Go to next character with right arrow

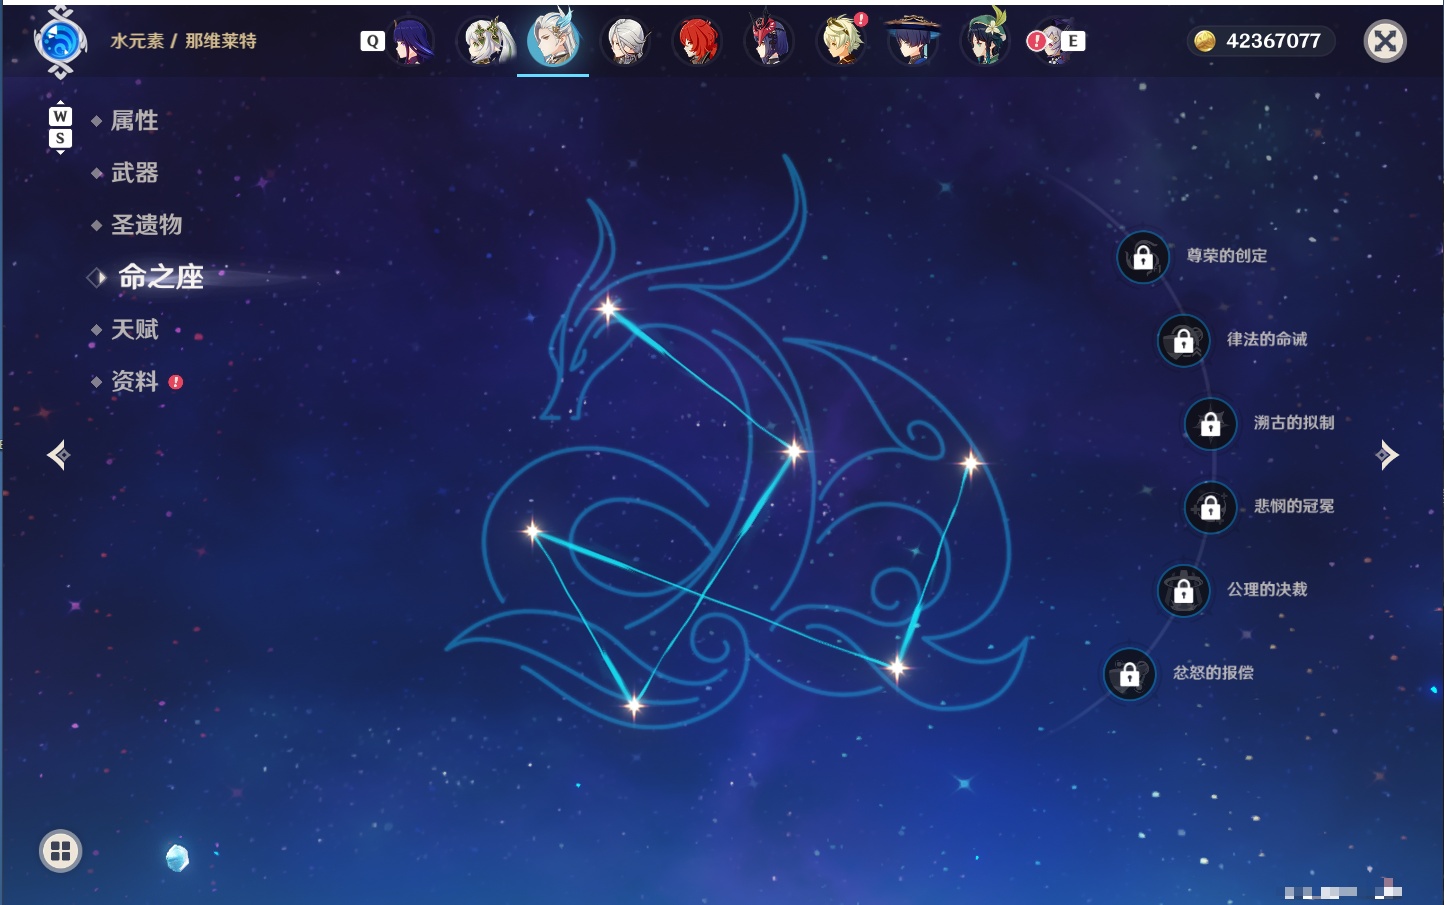pyautogui.click(x=1387, y=455)
